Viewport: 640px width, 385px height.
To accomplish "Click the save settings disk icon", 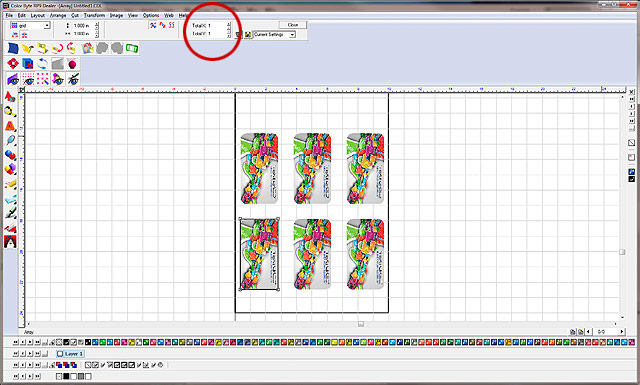I will (x=248, y=35).
